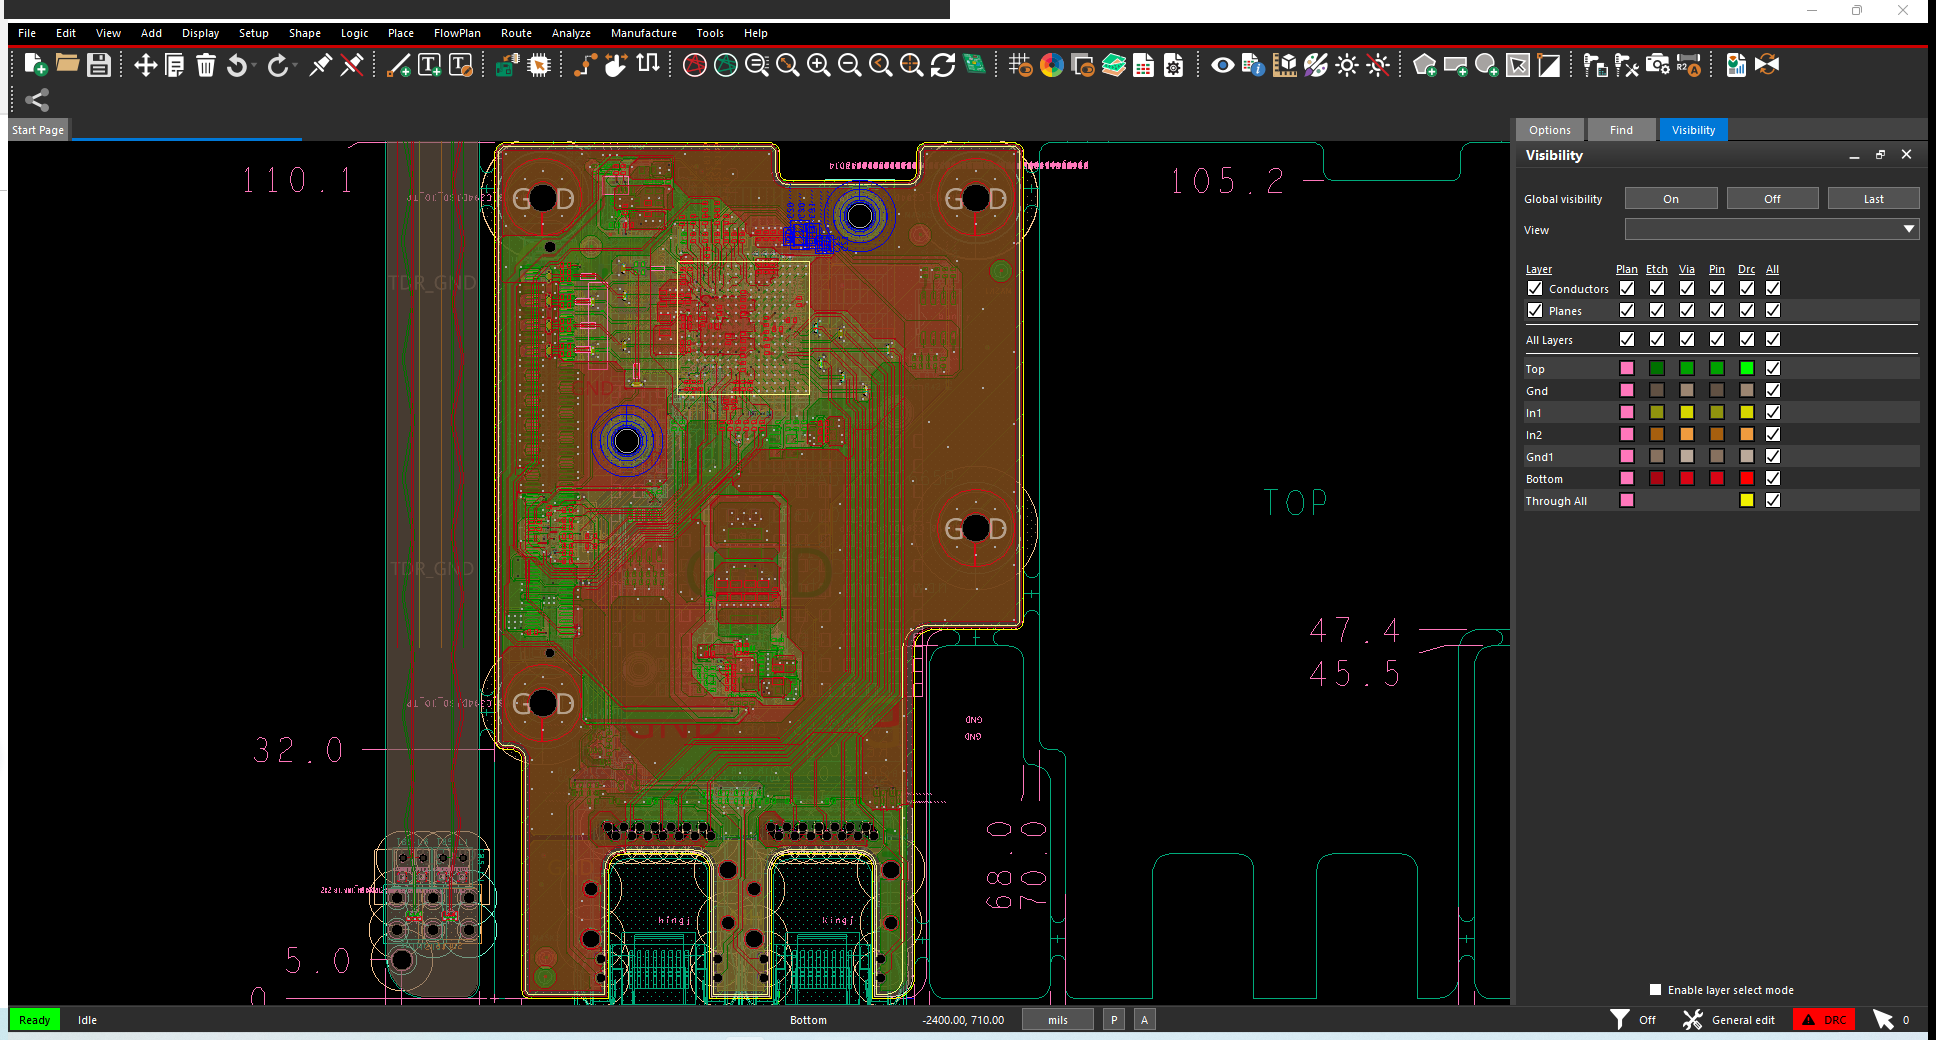Open the Undo history dropdown arrow
This screenshot has height=1040, width=1936.
click(x=254, y=65)
